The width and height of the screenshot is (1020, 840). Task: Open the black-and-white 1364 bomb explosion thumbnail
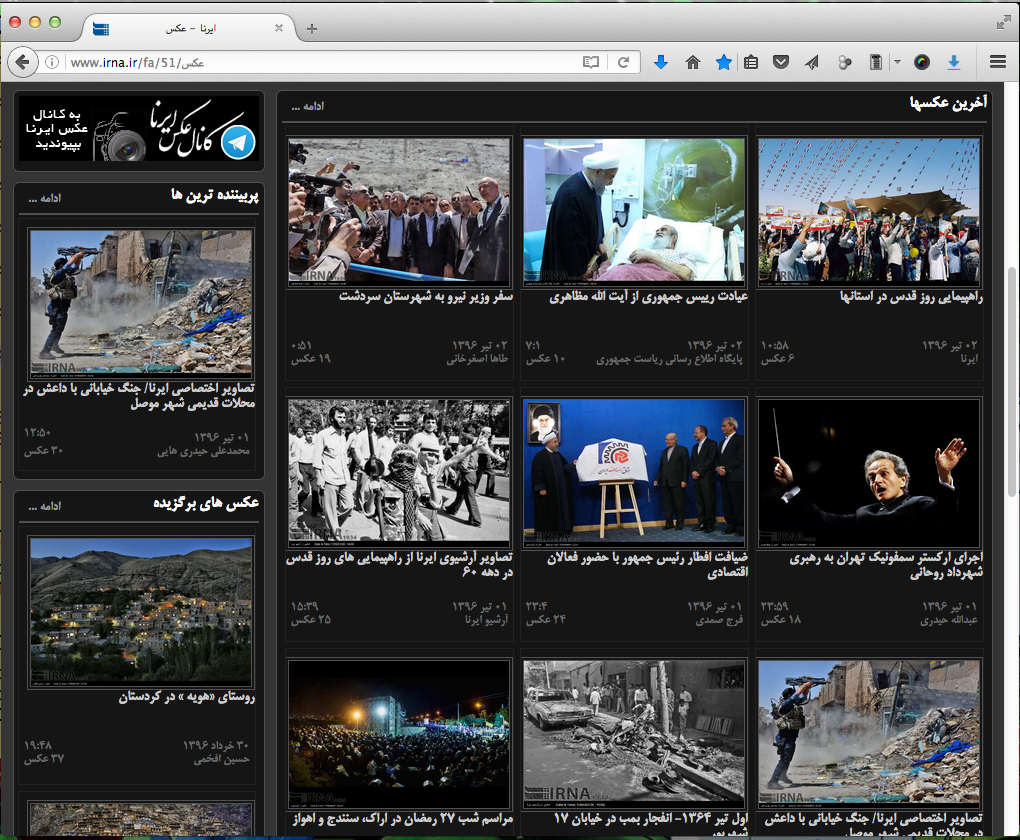coord(634,734)
